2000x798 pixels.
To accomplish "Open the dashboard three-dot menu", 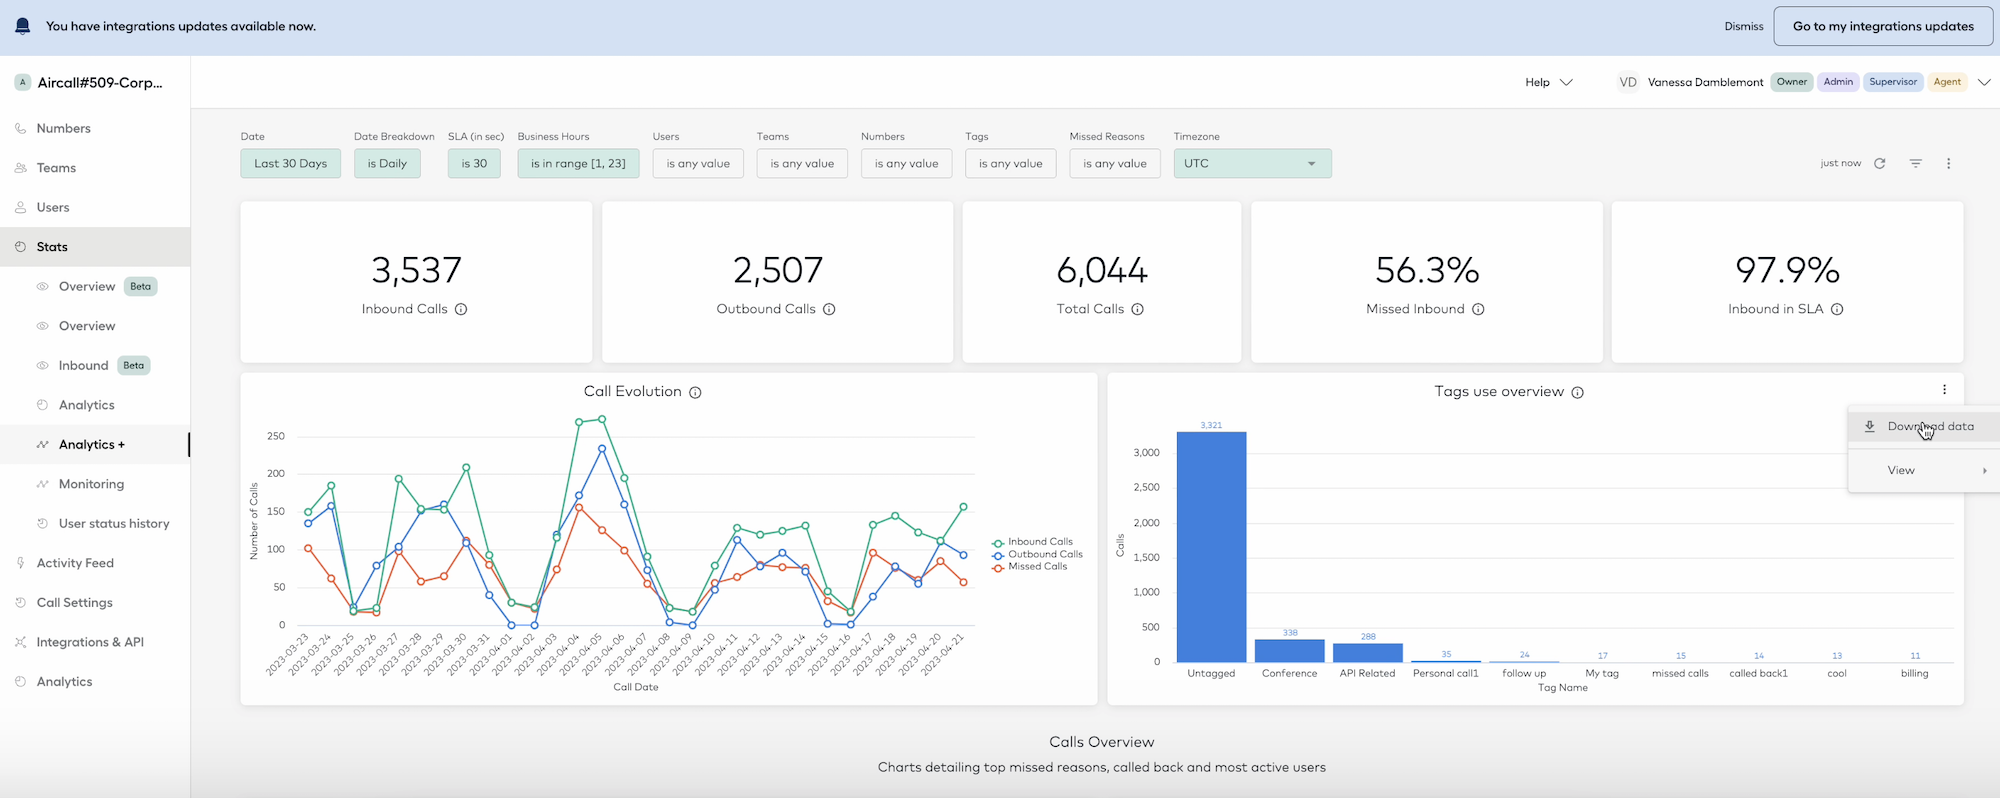I will click(x=1948, y=163).
